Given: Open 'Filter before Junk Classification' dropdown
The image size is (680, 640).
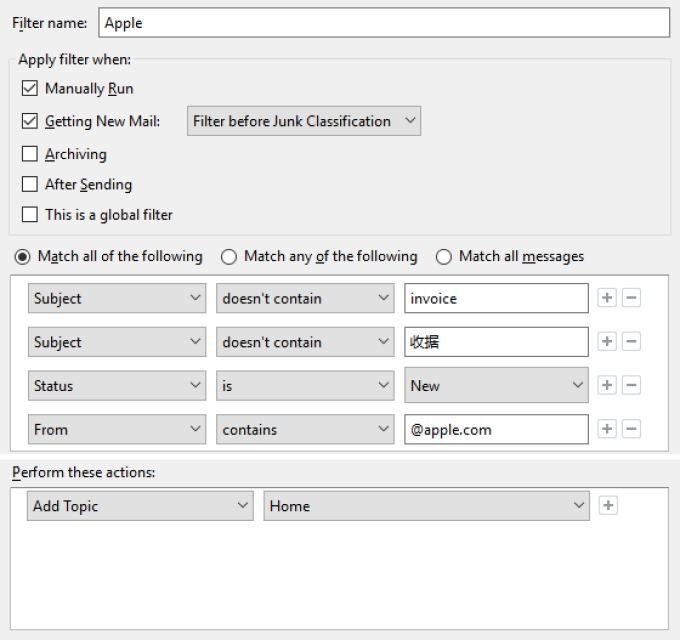Looking at the screenshot, I should [x=304, y=121].
